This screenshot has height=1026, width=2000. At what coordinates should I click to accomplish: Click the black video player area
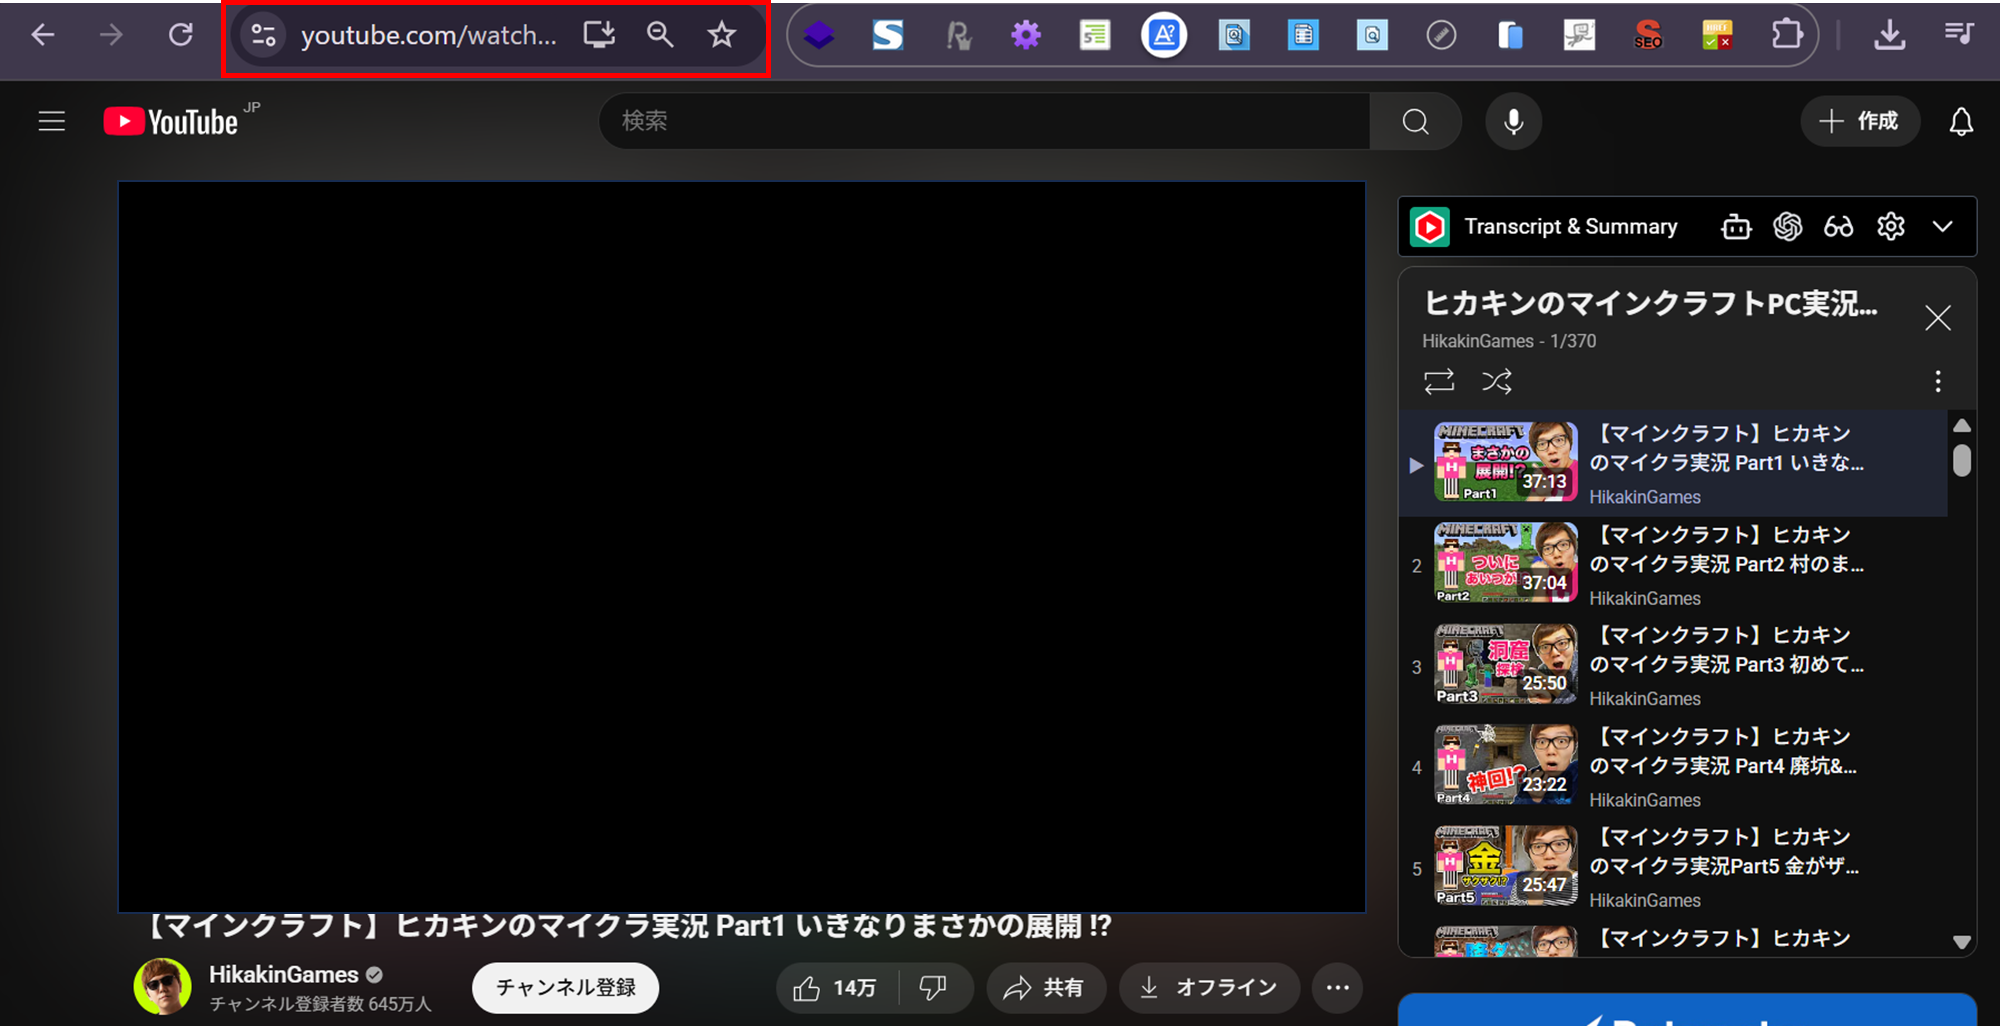click(x=742, y=547)
